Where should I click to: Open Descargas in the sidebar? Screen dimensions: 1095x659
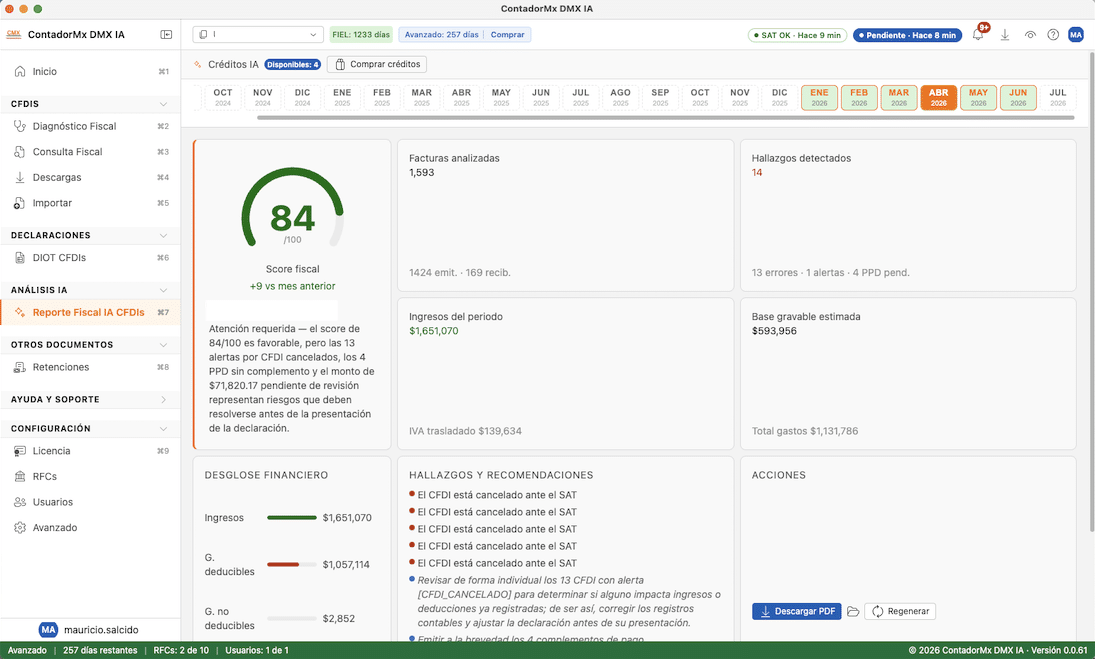(90, 177)
